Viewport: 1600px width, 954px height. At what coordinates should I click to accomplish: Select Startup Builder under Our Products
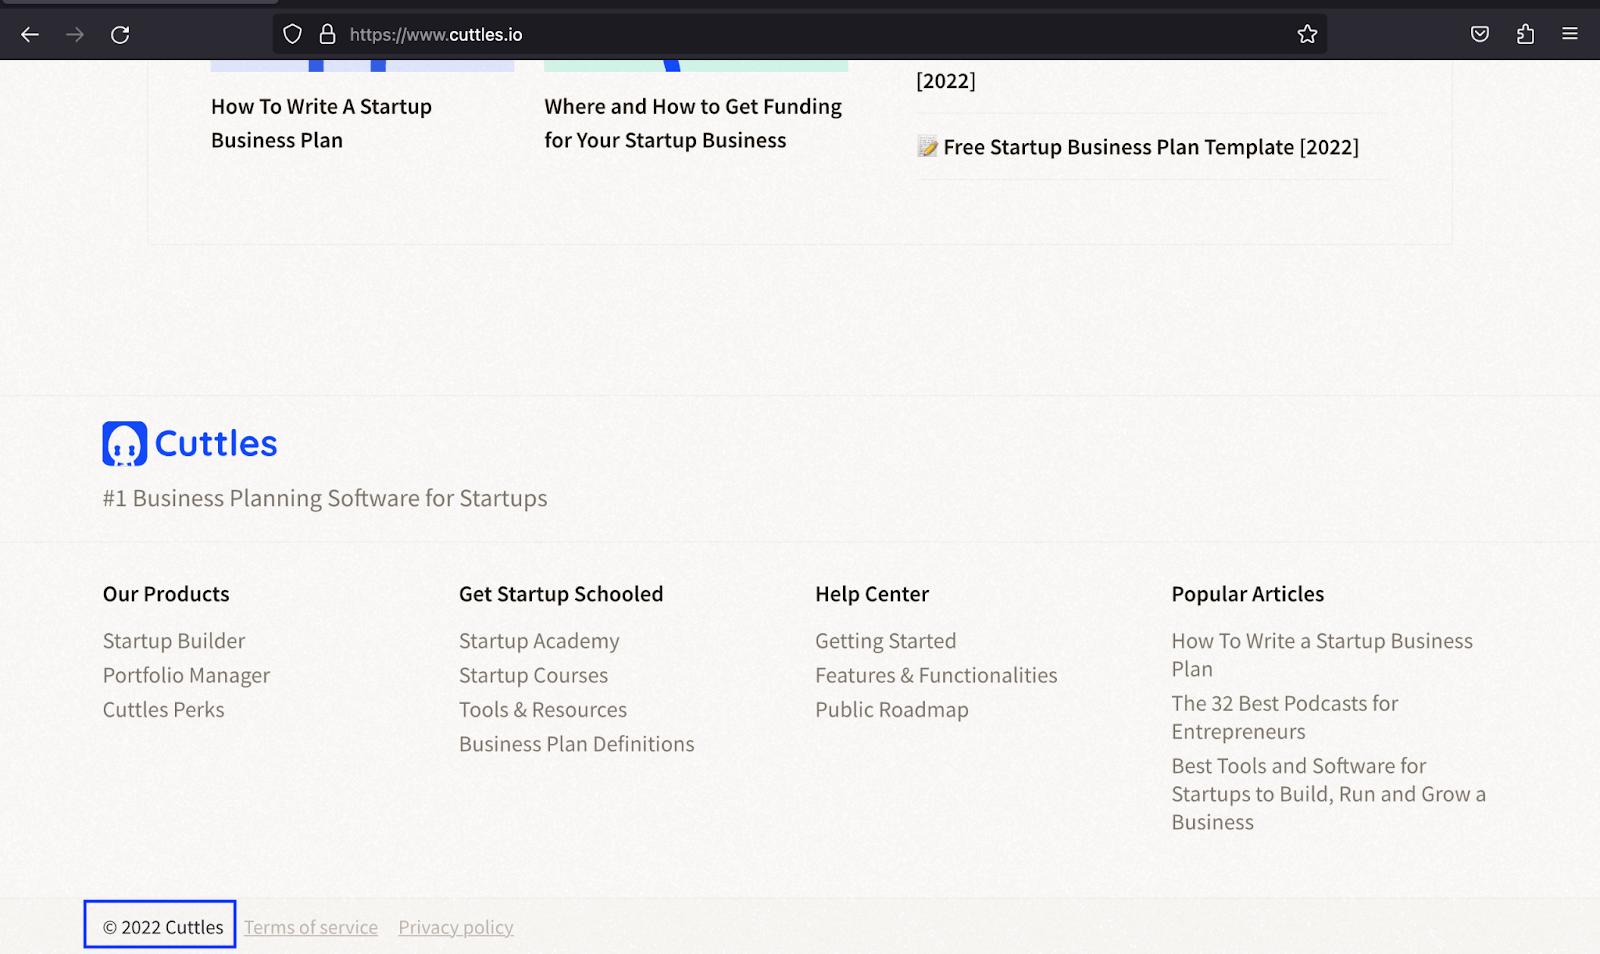173,640
